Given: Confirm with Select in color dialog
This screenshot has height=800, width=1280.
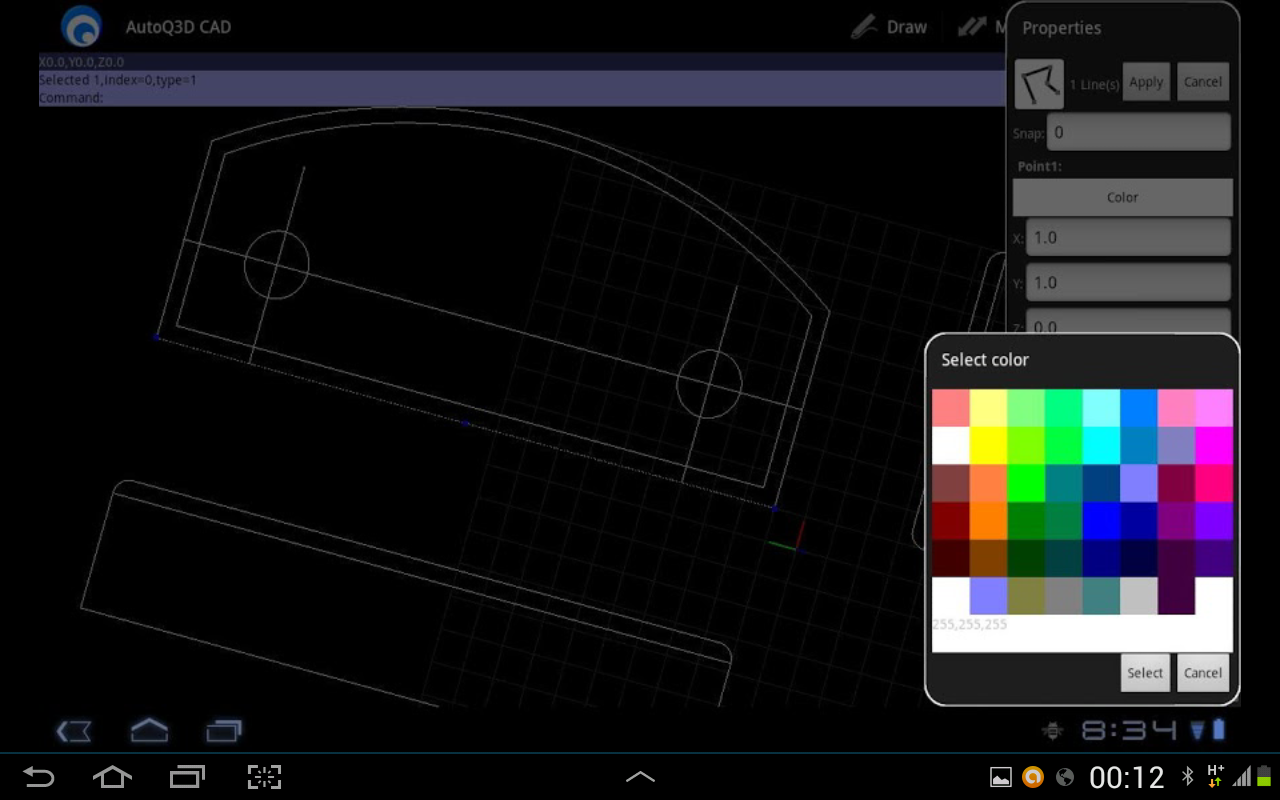Looking at the screenshot, I should click(1145, 673).
